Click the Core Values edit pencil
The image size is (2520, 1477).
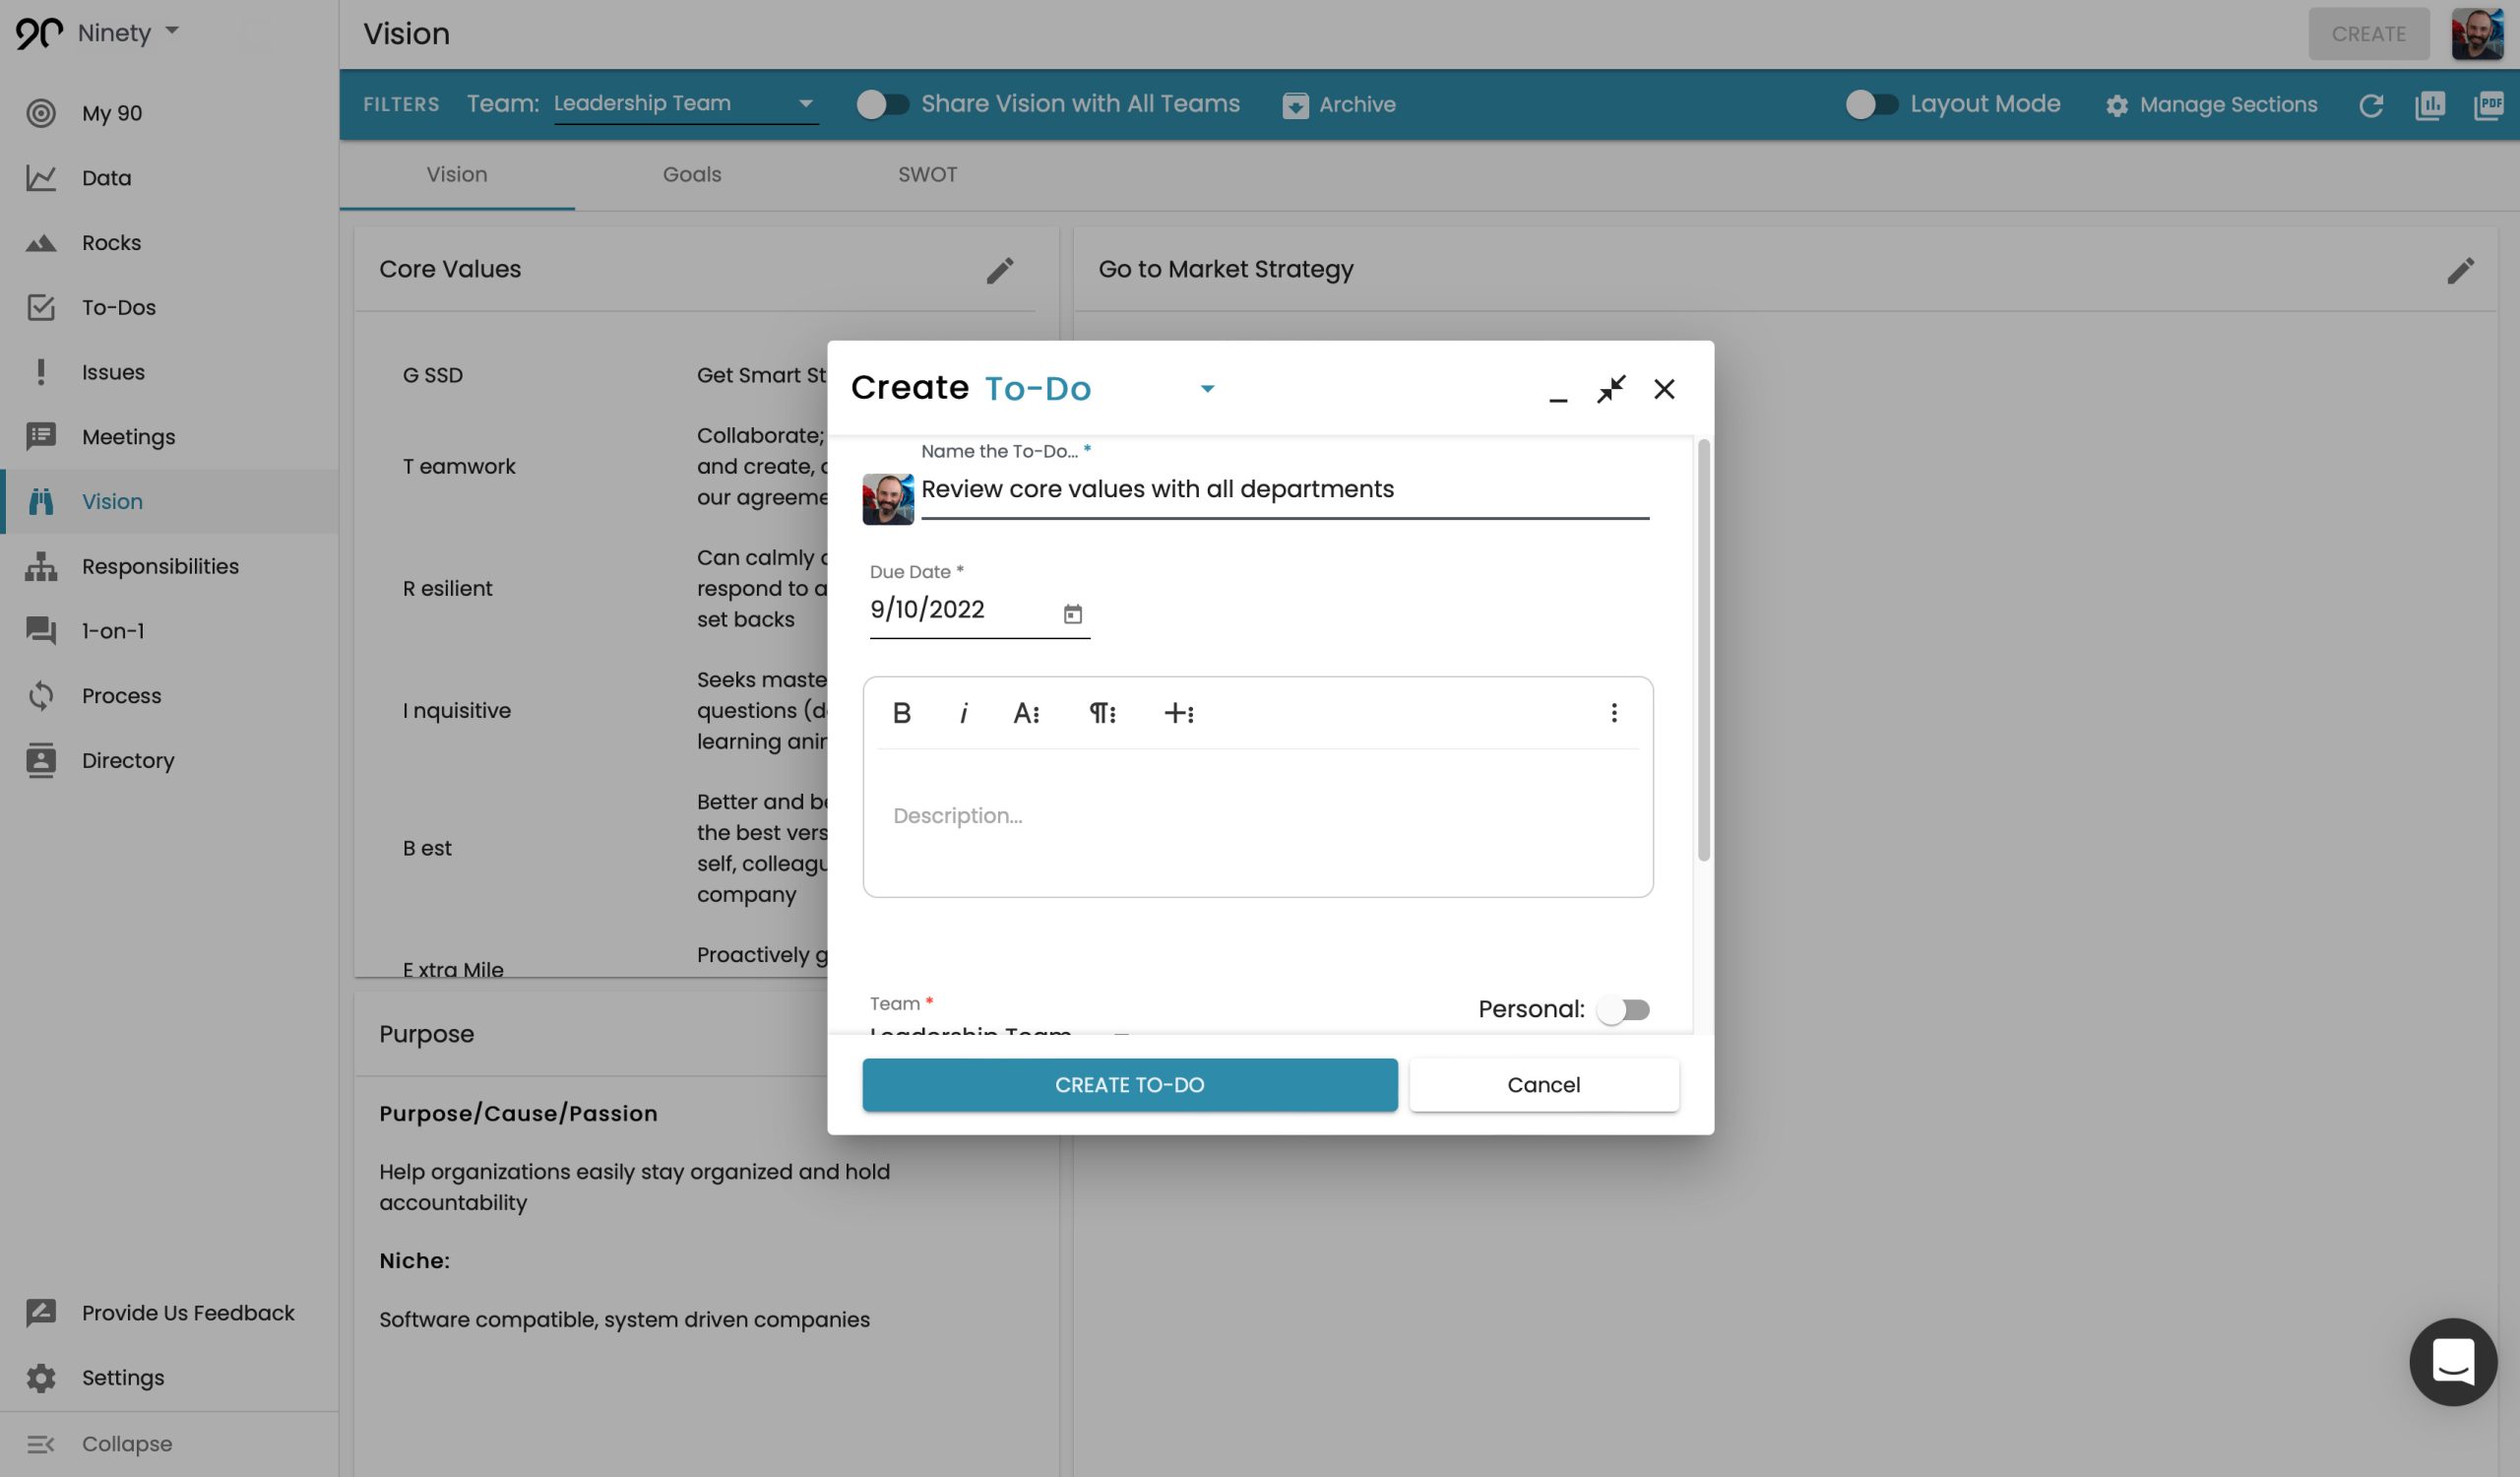tap(999, 270)
